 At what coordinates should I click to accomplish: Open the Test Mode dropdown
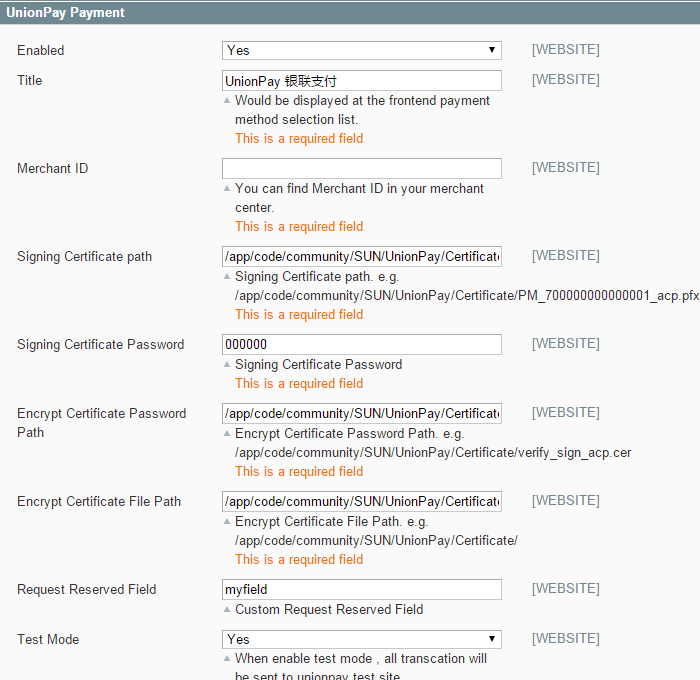point(361,639)
